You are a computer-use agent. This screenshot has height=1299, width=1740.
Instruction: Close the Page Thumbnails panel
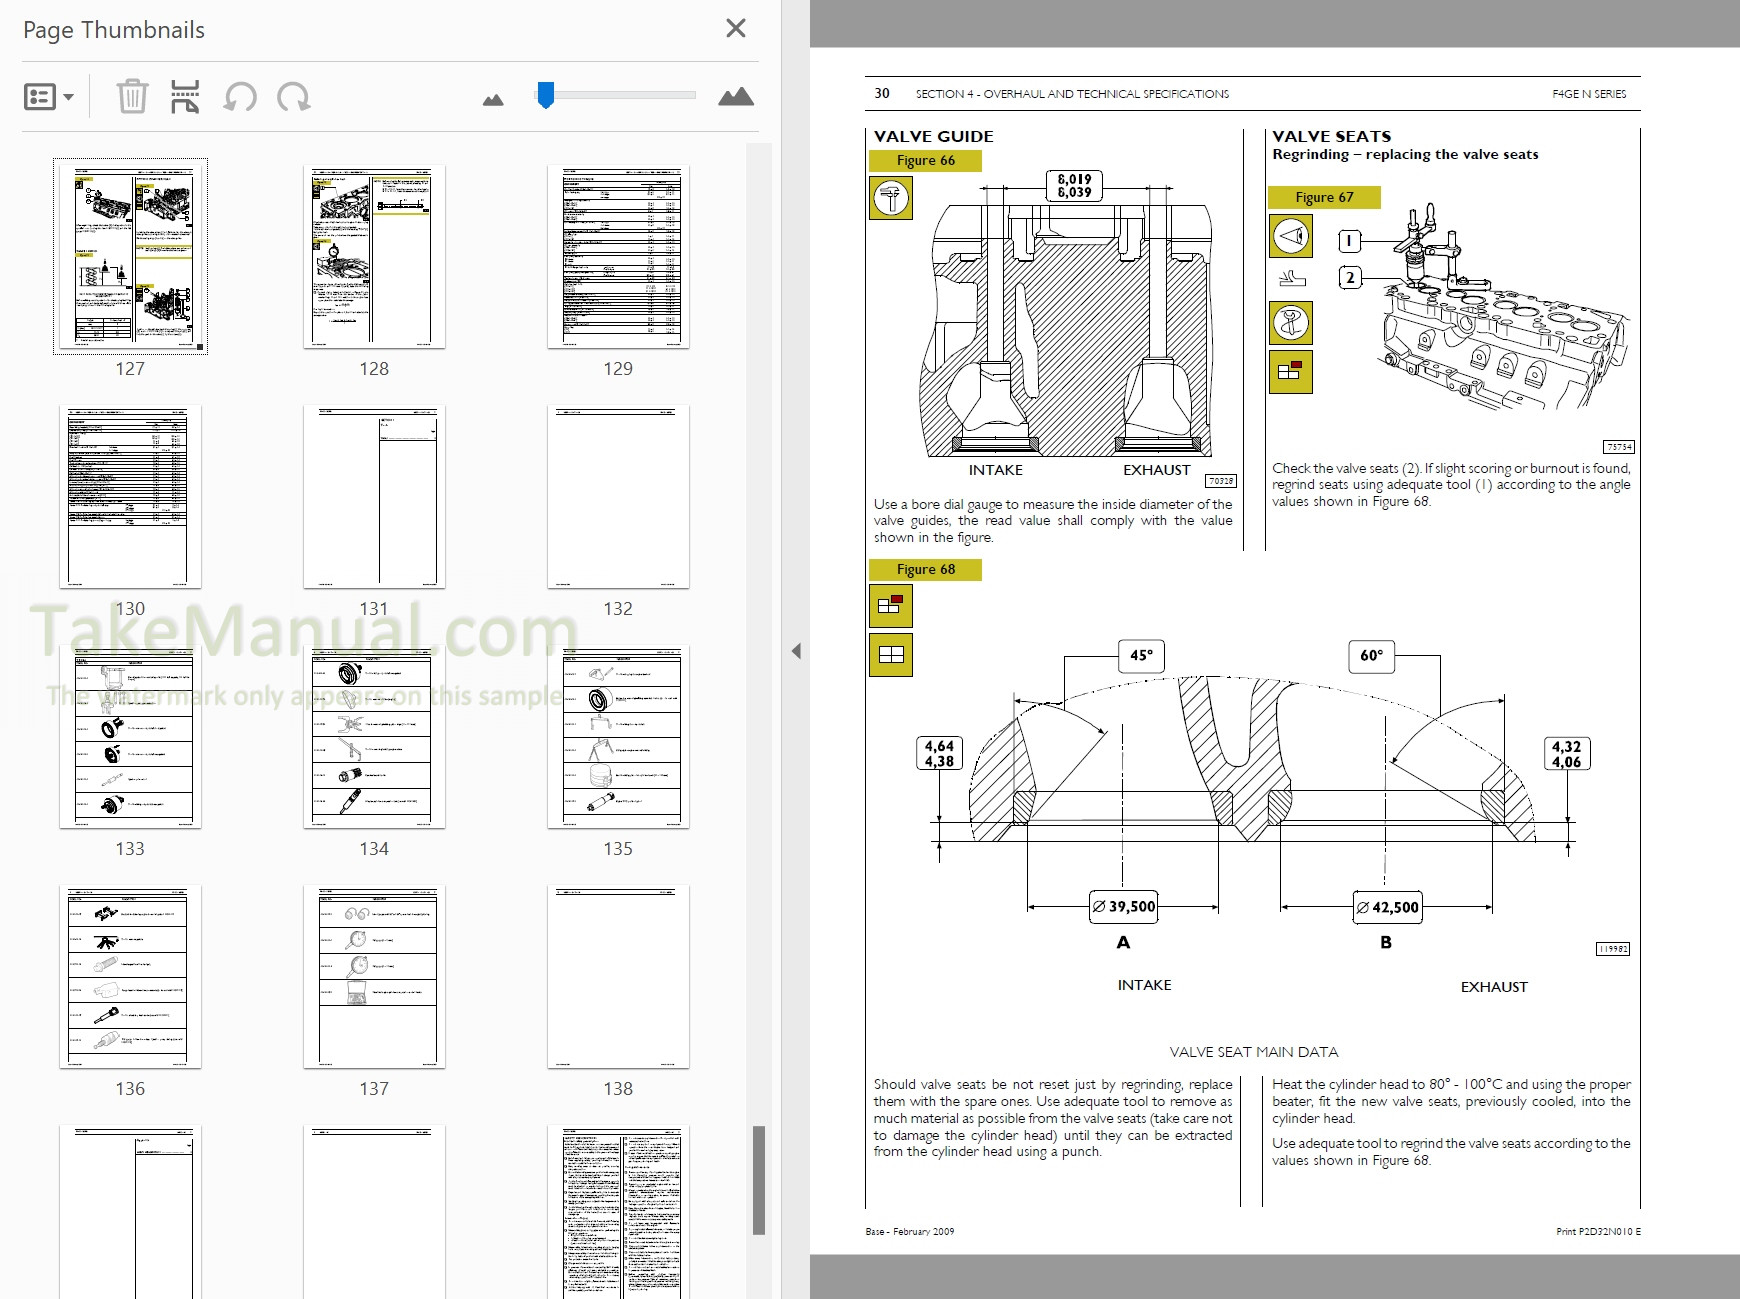pos(735,28)
